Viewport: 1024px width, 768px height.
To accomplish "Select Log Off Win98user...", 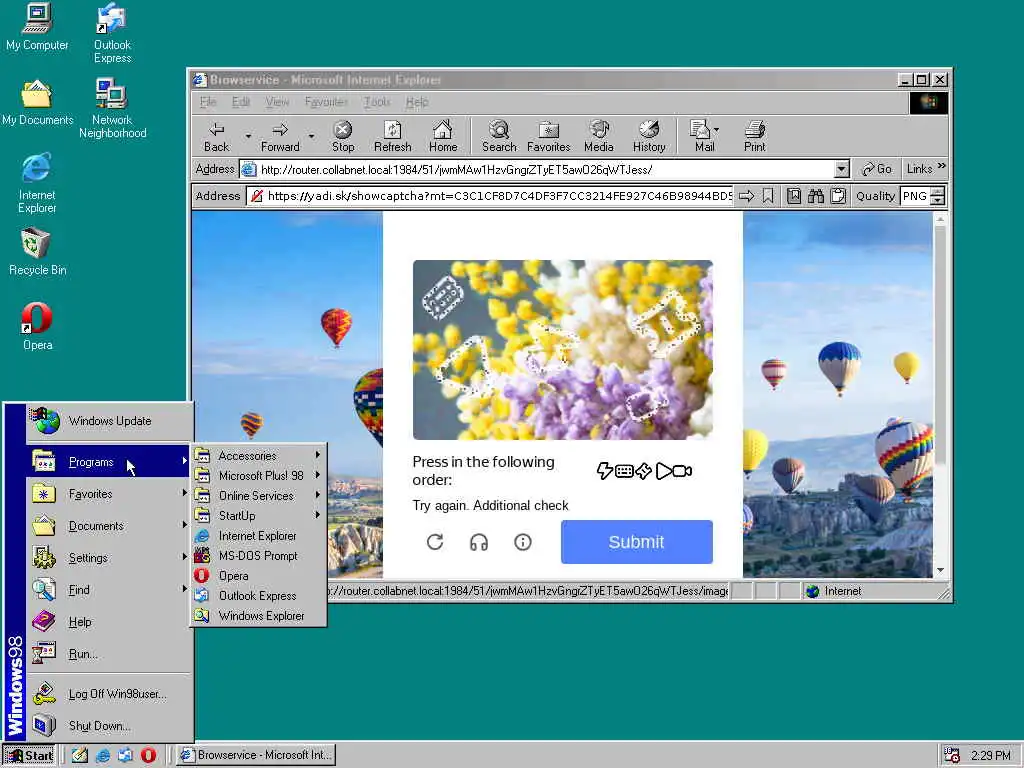I will [110, 694].
